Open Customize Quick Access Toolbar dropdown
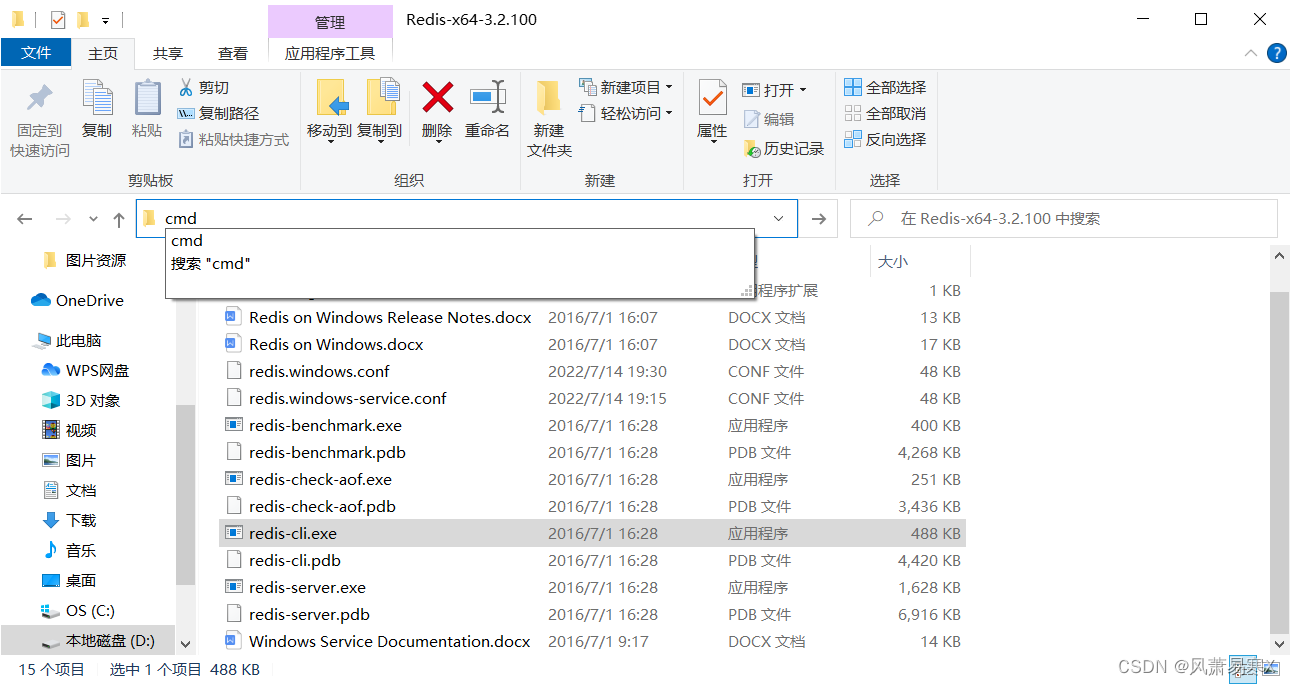The image size is (1291, 685). click(x=105, y=19)
